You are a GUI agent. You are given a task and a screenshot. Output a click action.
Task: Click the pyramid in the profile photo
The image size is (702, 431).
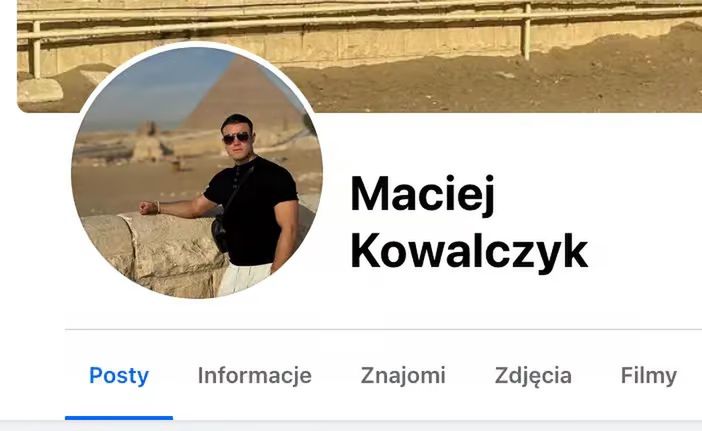coord(244,96)
